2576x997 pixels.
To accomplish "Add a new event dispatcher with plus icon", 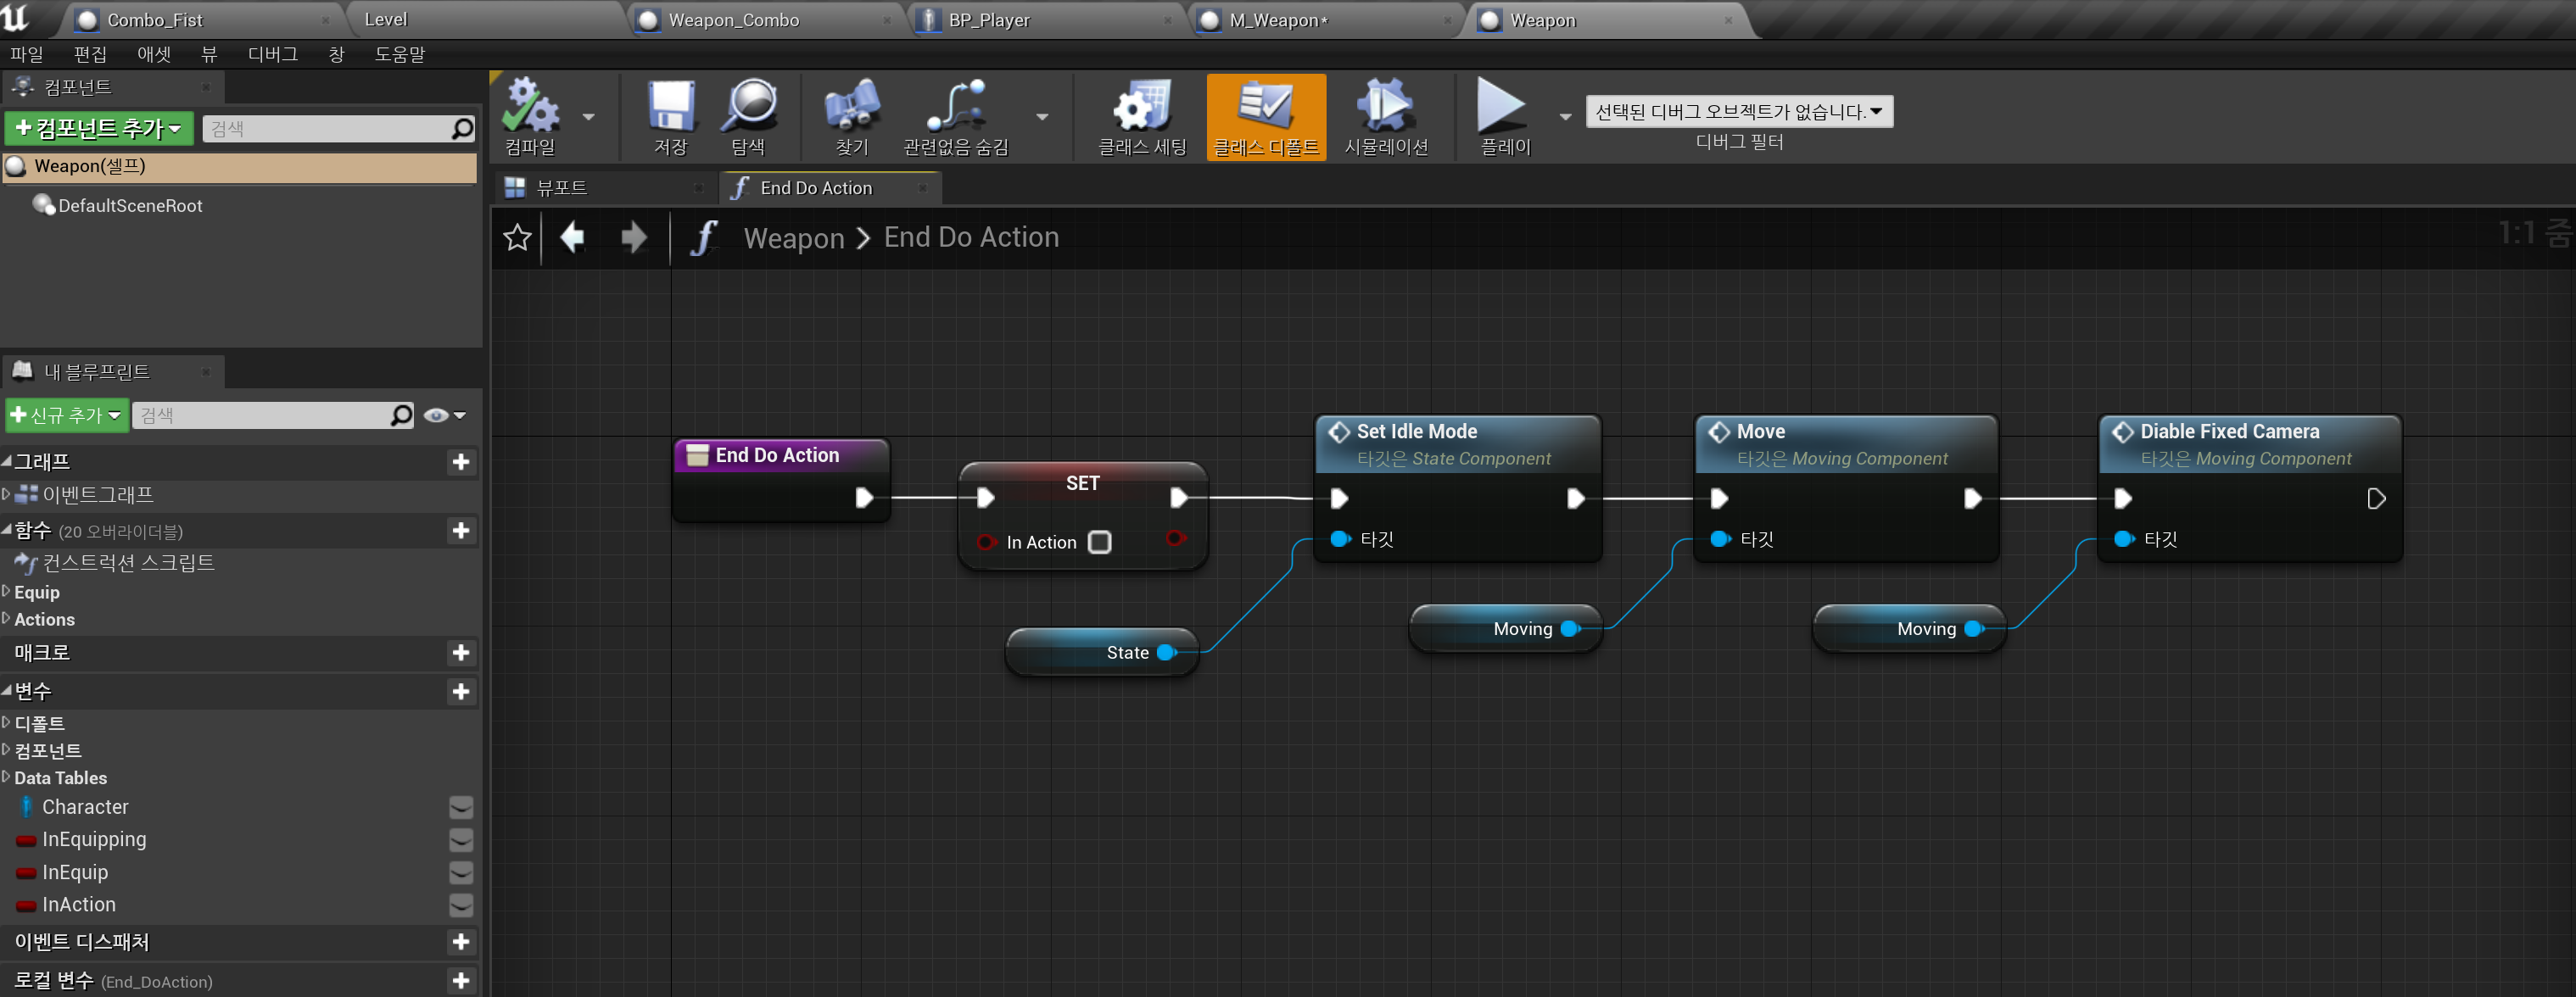I will (x=461, y=942).
